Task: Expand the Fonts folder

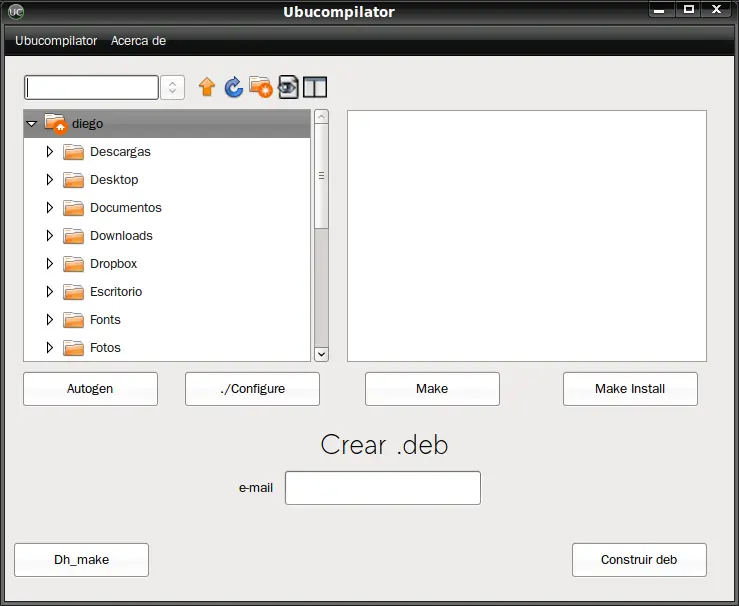Action: (x=49, y=319)
